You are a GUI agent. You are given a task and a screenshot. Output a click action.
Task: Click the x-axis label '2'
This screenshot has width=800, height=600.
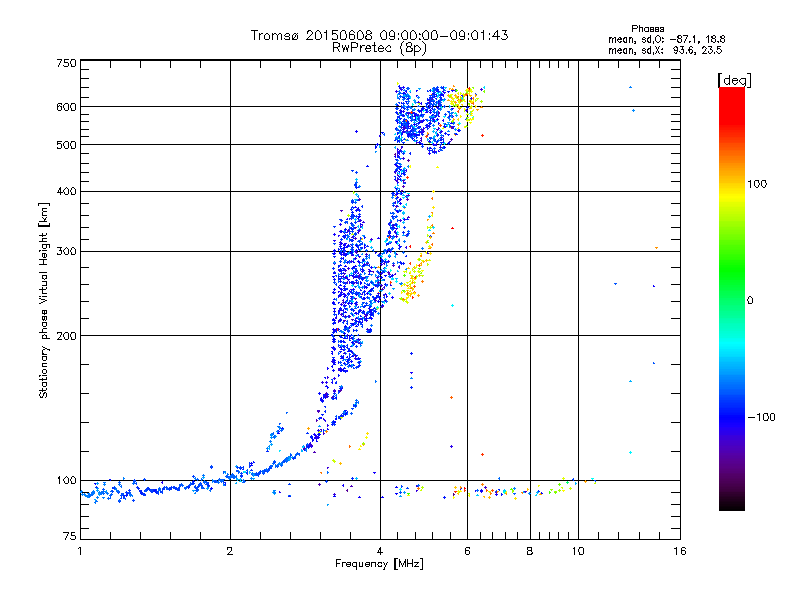(230, 551)
